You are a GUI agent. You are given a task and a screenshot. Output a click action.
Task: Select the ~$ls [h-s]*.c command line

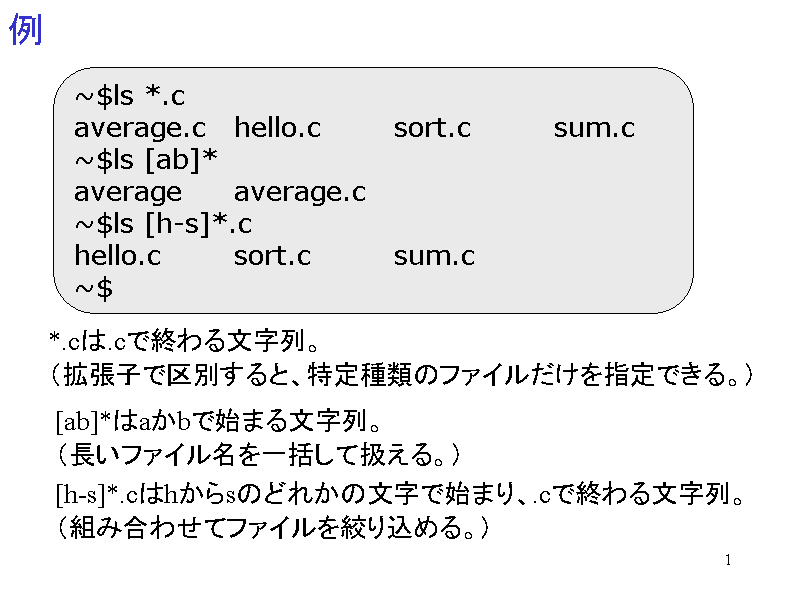pos(163,224)
